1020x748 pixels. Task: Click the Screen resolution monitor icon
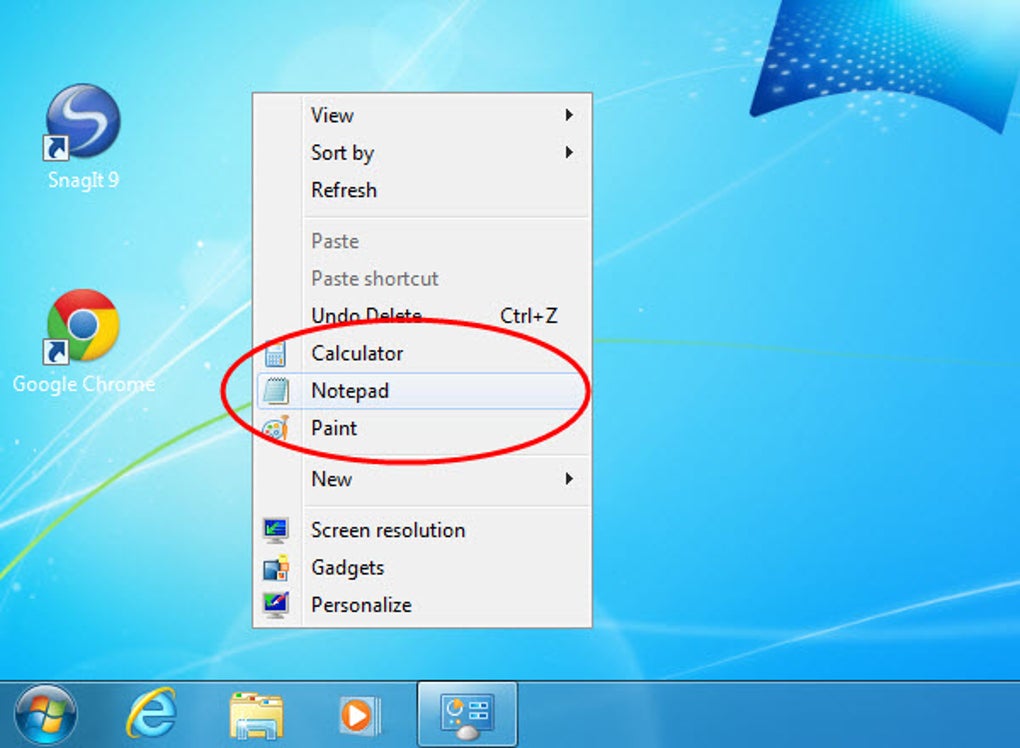(x=276, y=530)
